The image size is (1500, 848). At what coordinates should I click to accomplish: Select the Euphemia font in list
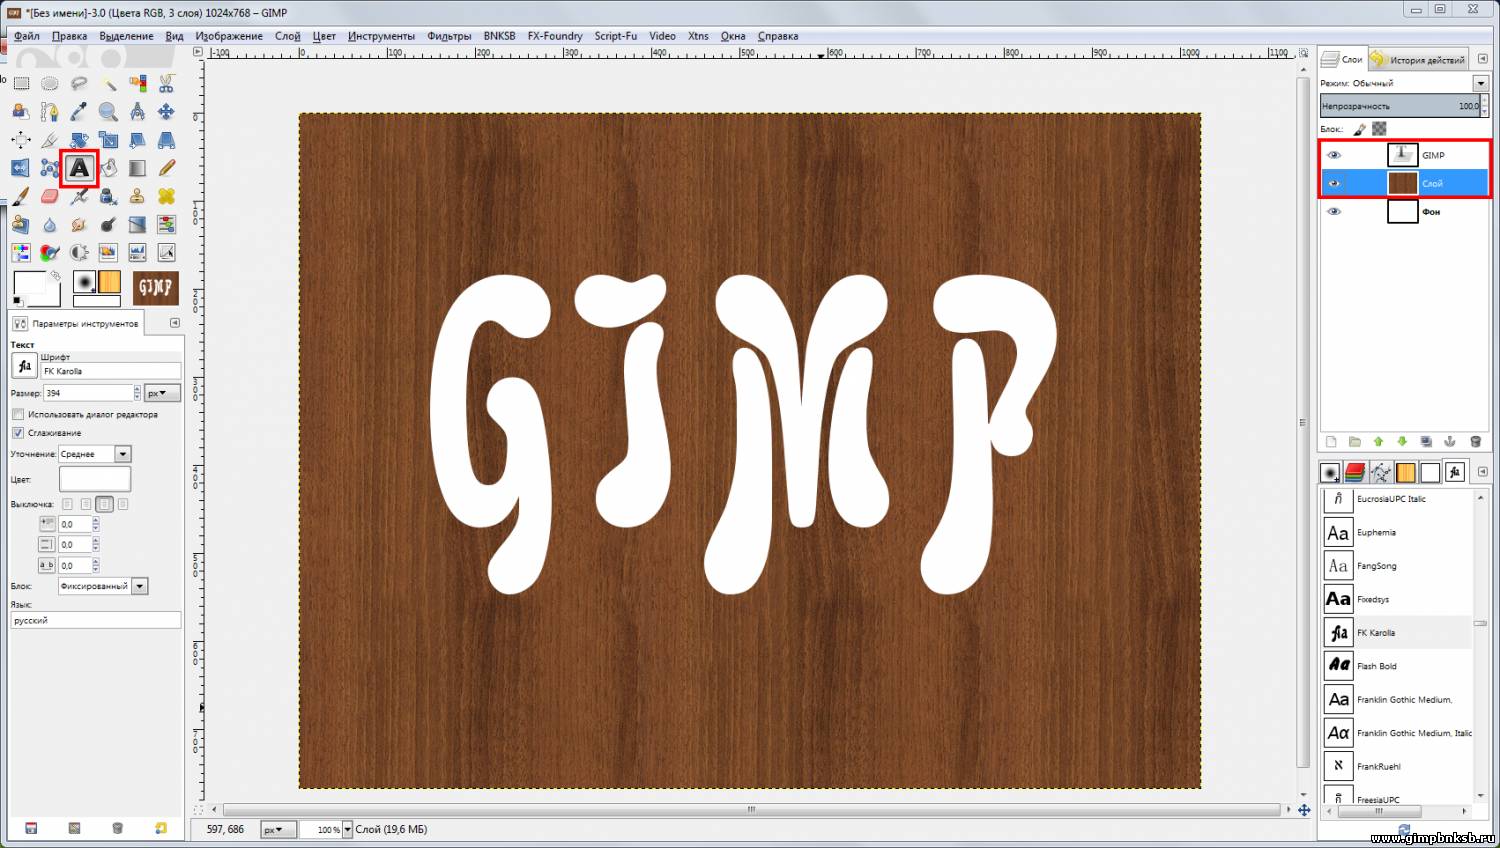(1397, 532)
